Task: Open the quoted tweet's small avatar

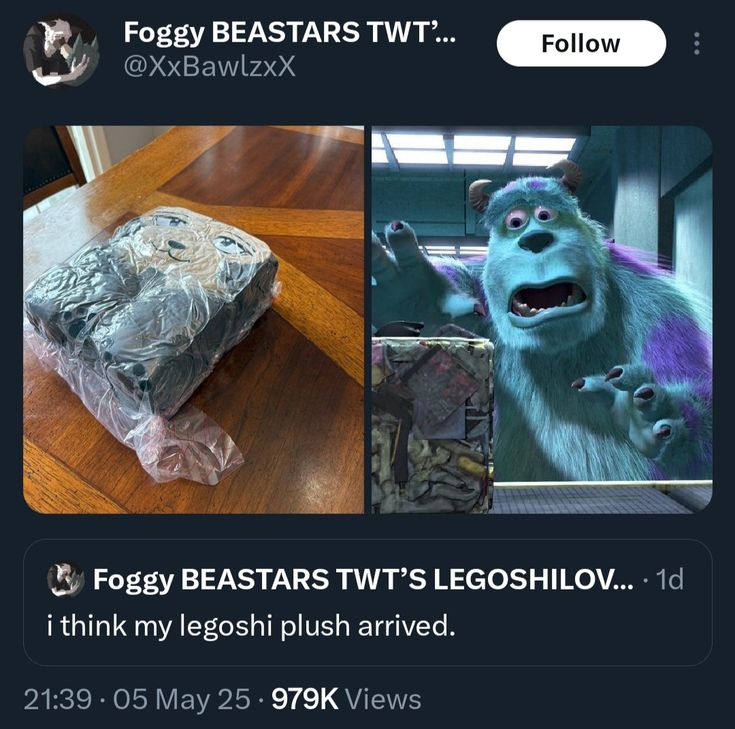Action: point(65,579)
